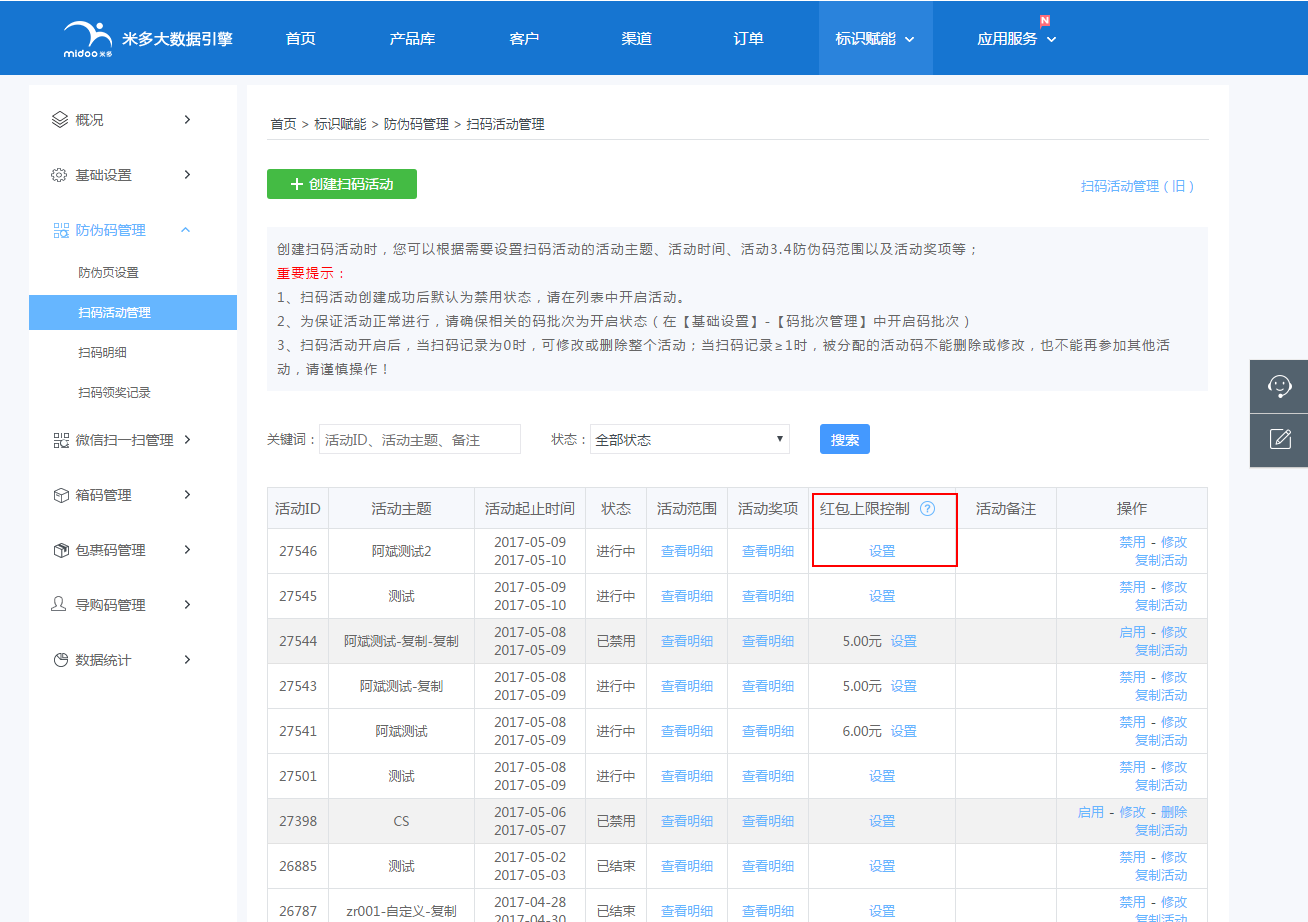View 活动奖项 查看明细 for 阿斌测试2
The image size is (1308, 922).
coord(768,551)
